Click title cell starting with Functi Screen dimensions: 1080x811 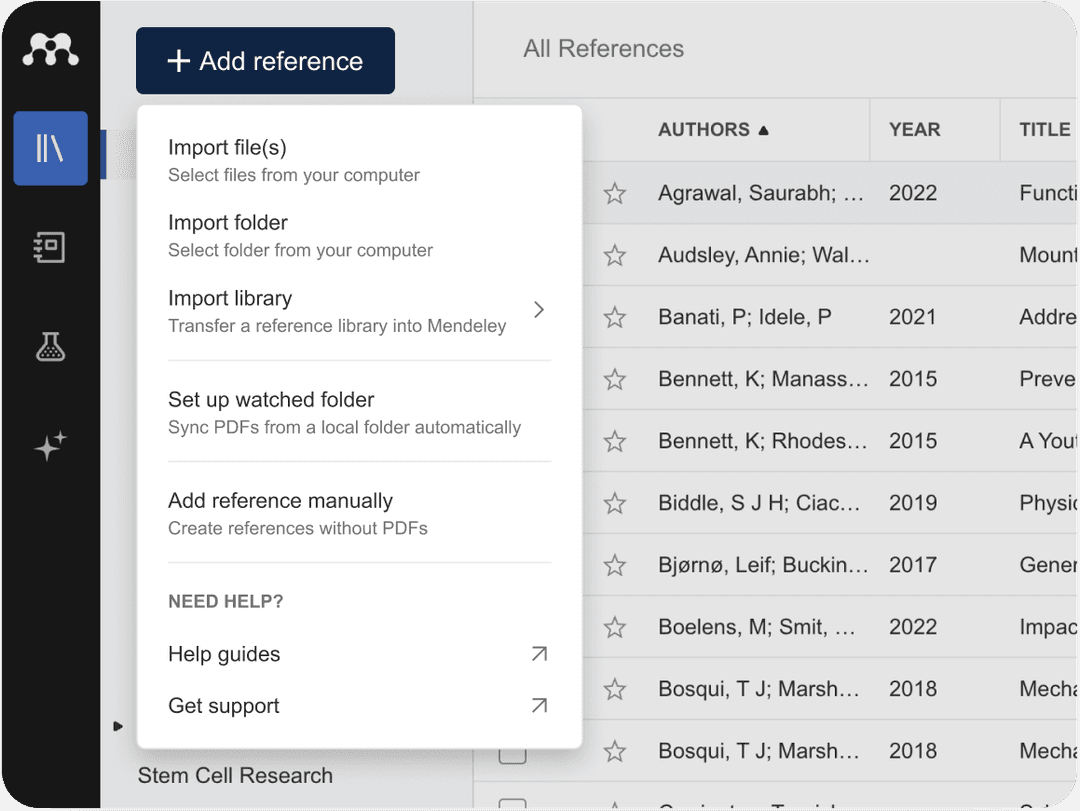pyautogui.click(x=1048, y=193)
